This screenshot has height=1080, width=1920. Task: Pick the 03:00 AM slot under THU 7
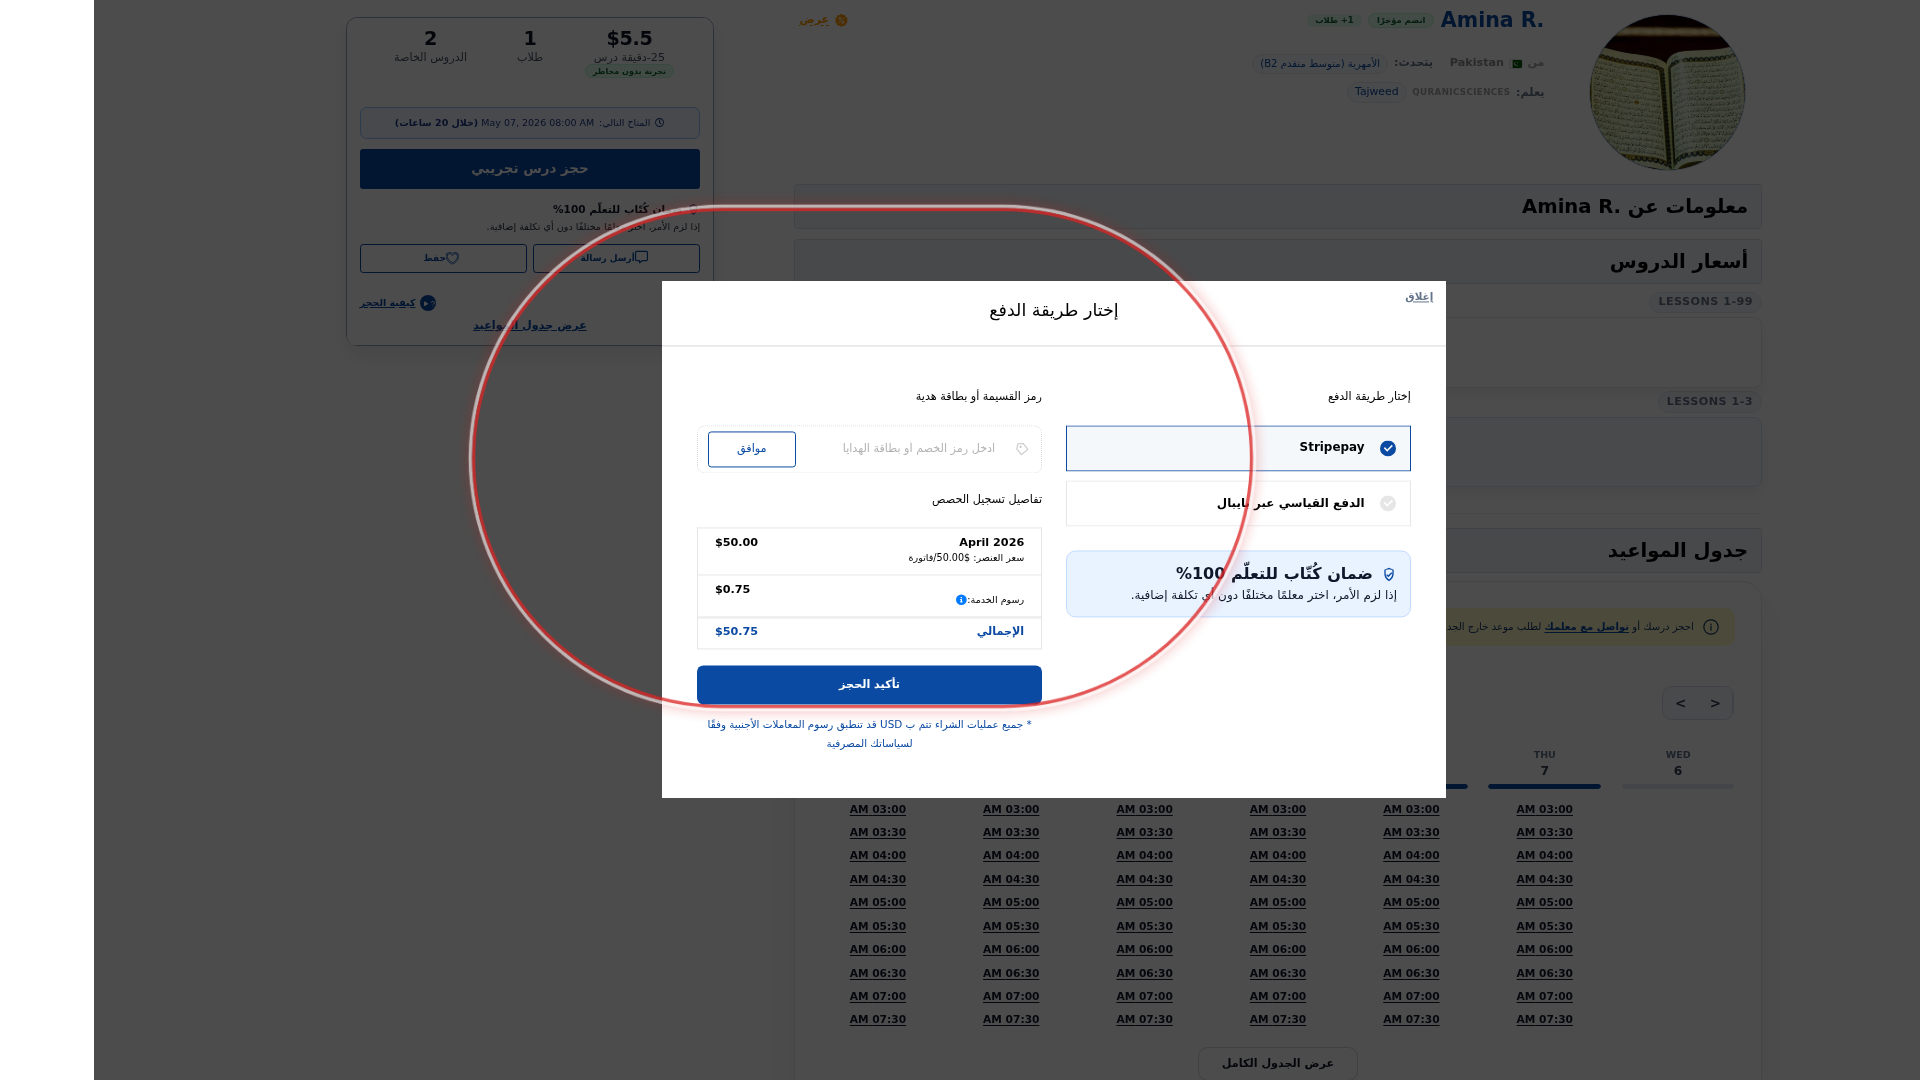pyautogui.click(x=1544, y=810)
